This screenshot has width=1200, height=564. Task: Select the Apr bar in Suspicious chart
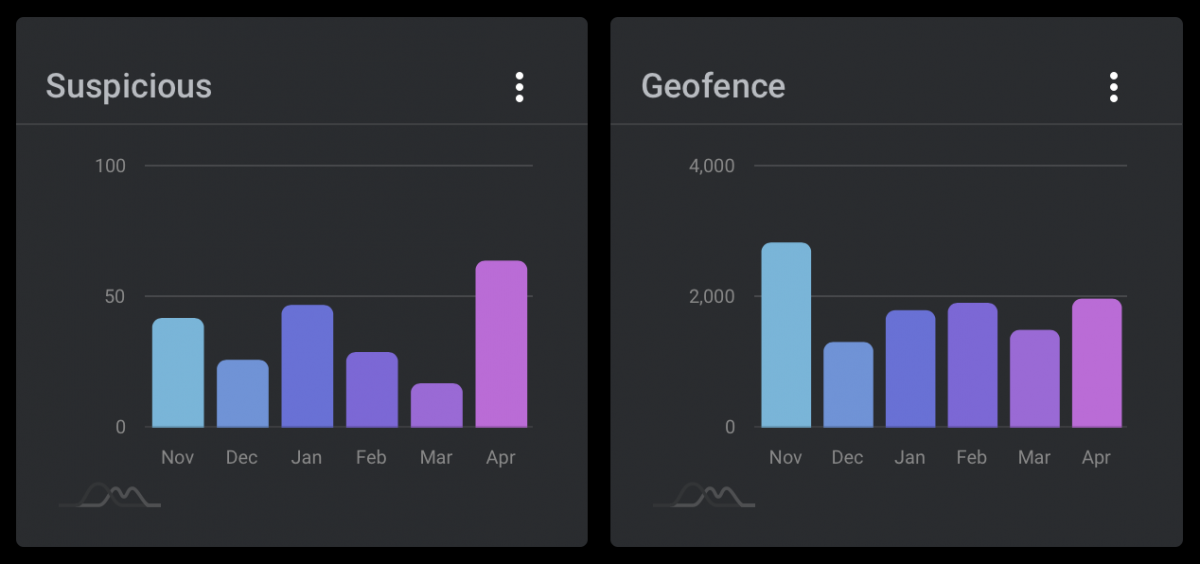click(x=501, y=344)
